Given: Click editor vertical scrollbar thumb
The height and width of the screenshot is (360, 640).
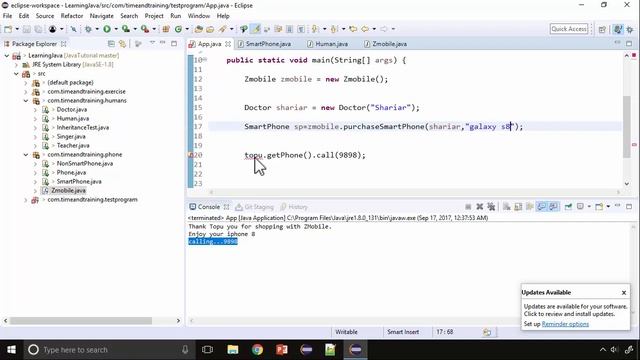Looking at the screenshot, I should click(627, 127).
